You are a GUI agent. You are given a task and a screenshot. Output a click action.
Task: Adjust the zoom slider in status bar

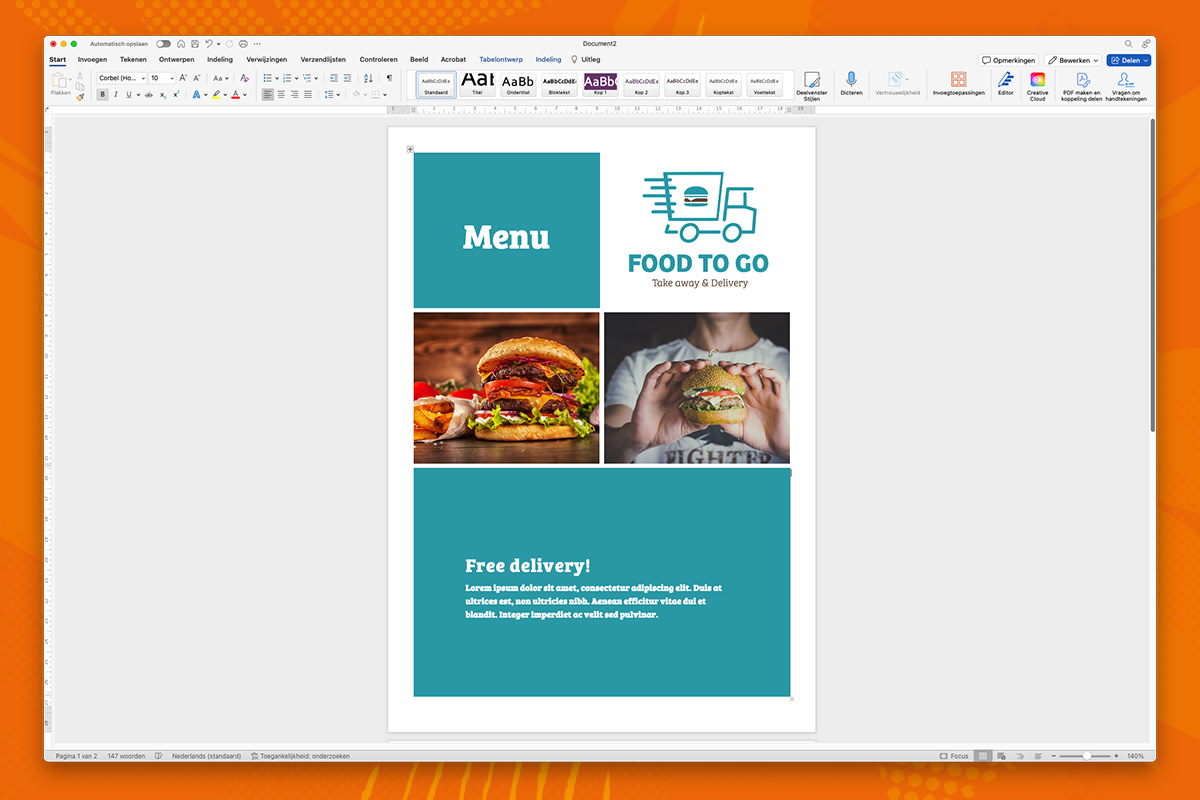[x=1088, y=756]
